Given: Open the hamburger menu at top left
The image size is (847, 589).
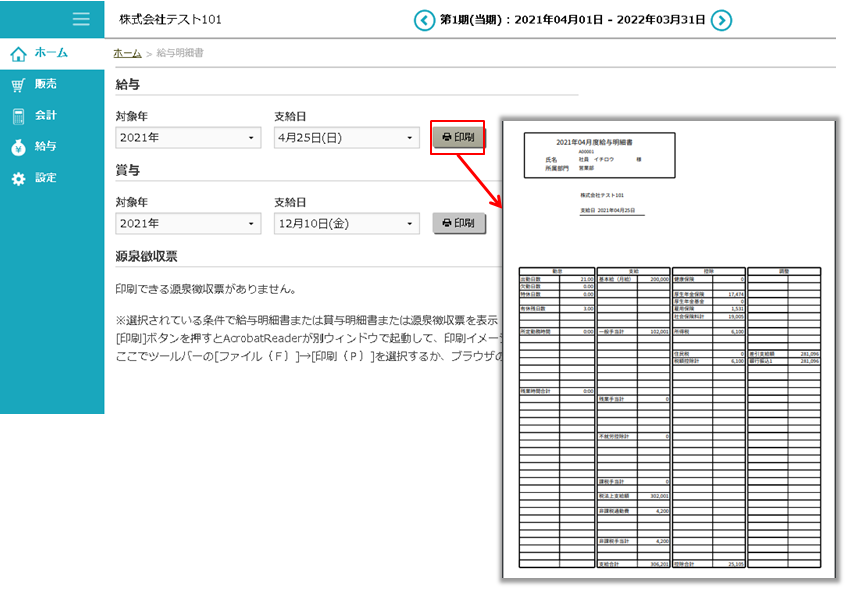Looking at the screenshot, I should (80, 19).
